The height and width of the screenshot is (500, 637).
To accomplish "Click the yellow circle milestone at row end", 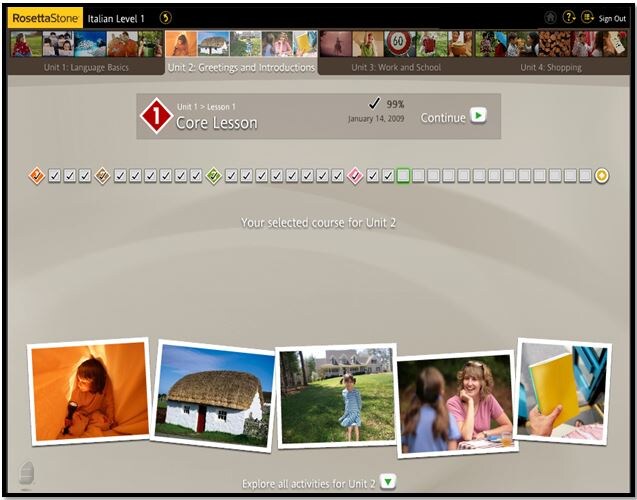I will pos(602,176).
